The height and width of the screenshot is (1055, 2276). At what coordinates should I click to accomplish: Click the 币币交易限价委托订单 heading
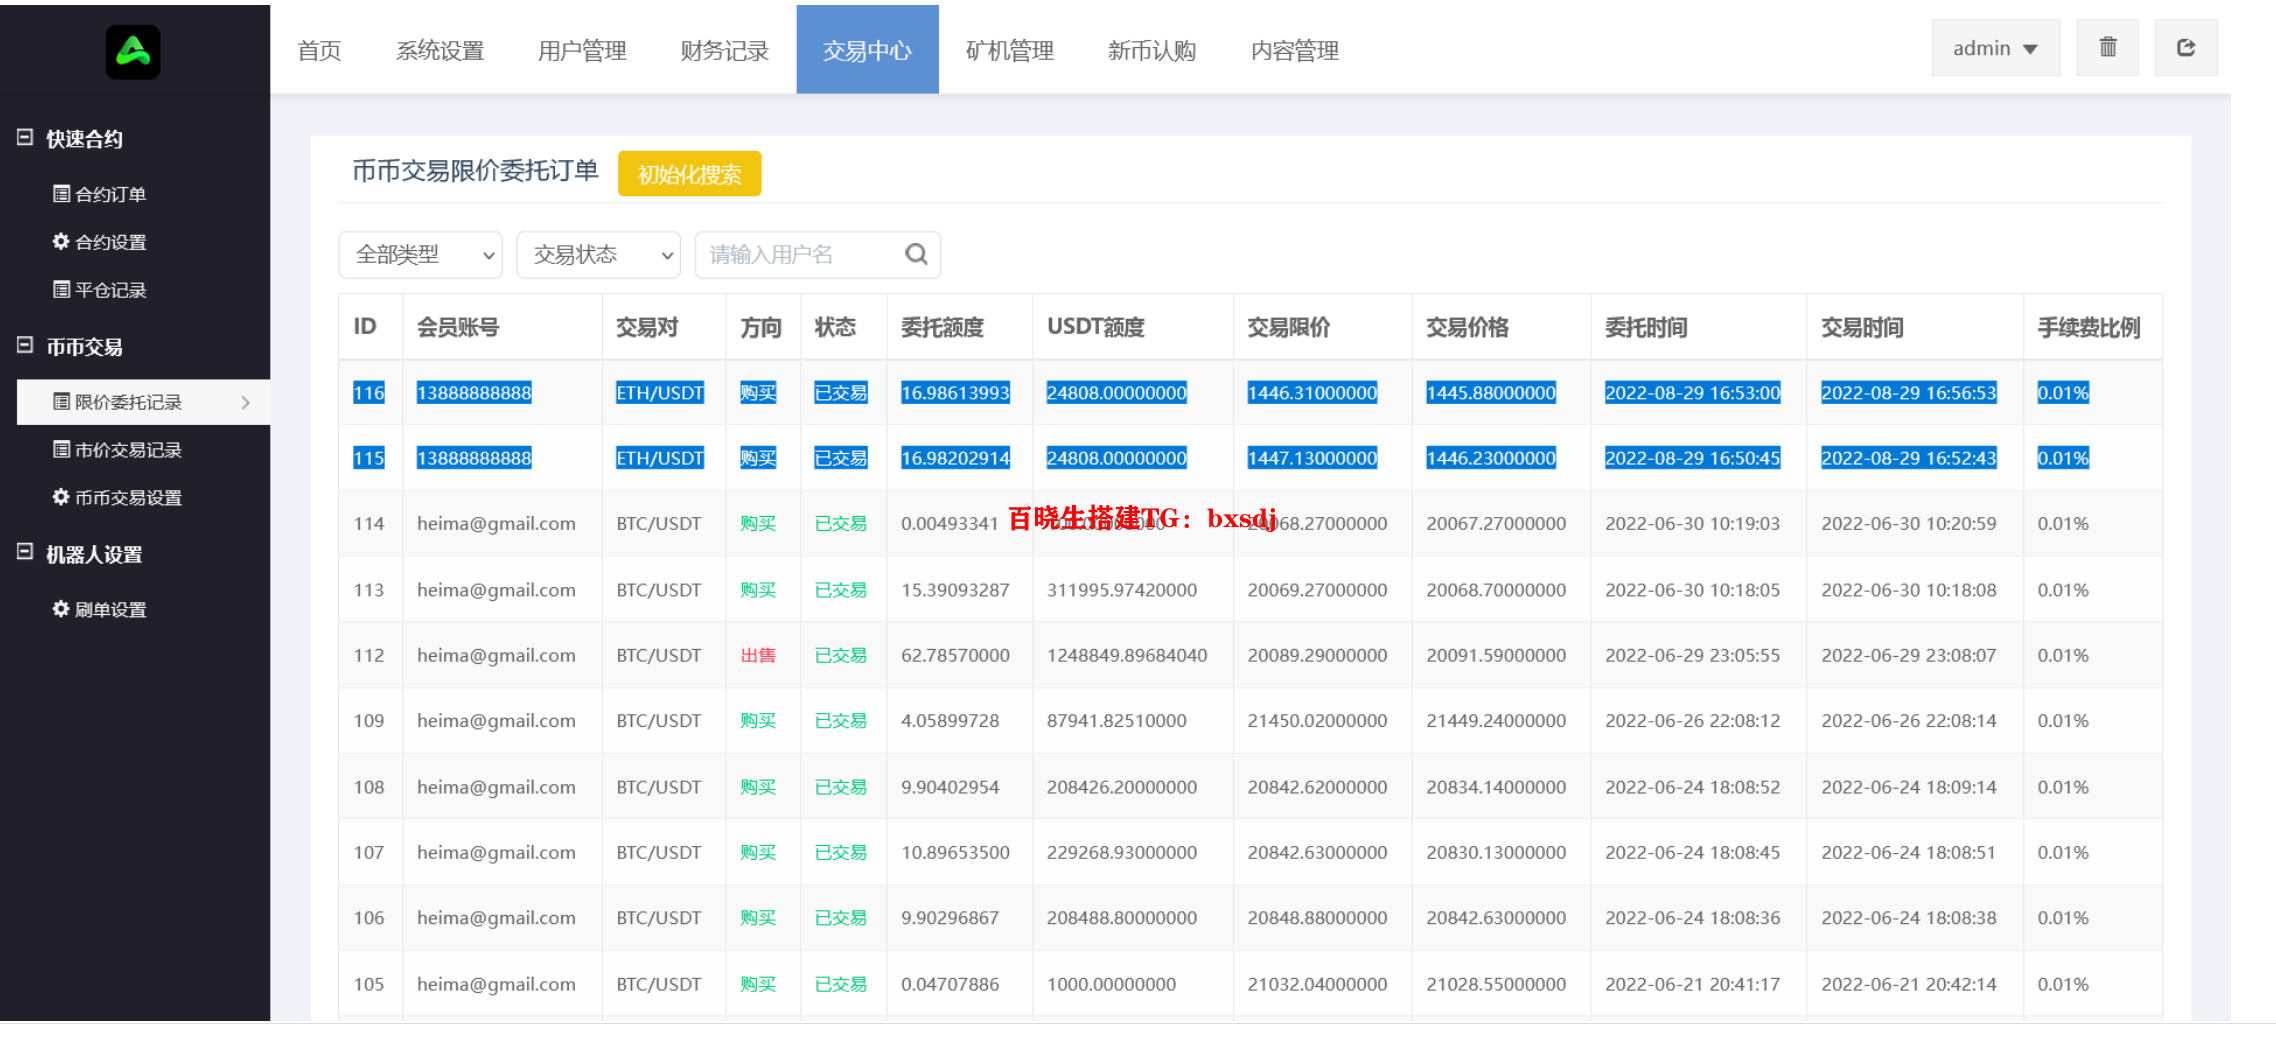pos(475,171)
